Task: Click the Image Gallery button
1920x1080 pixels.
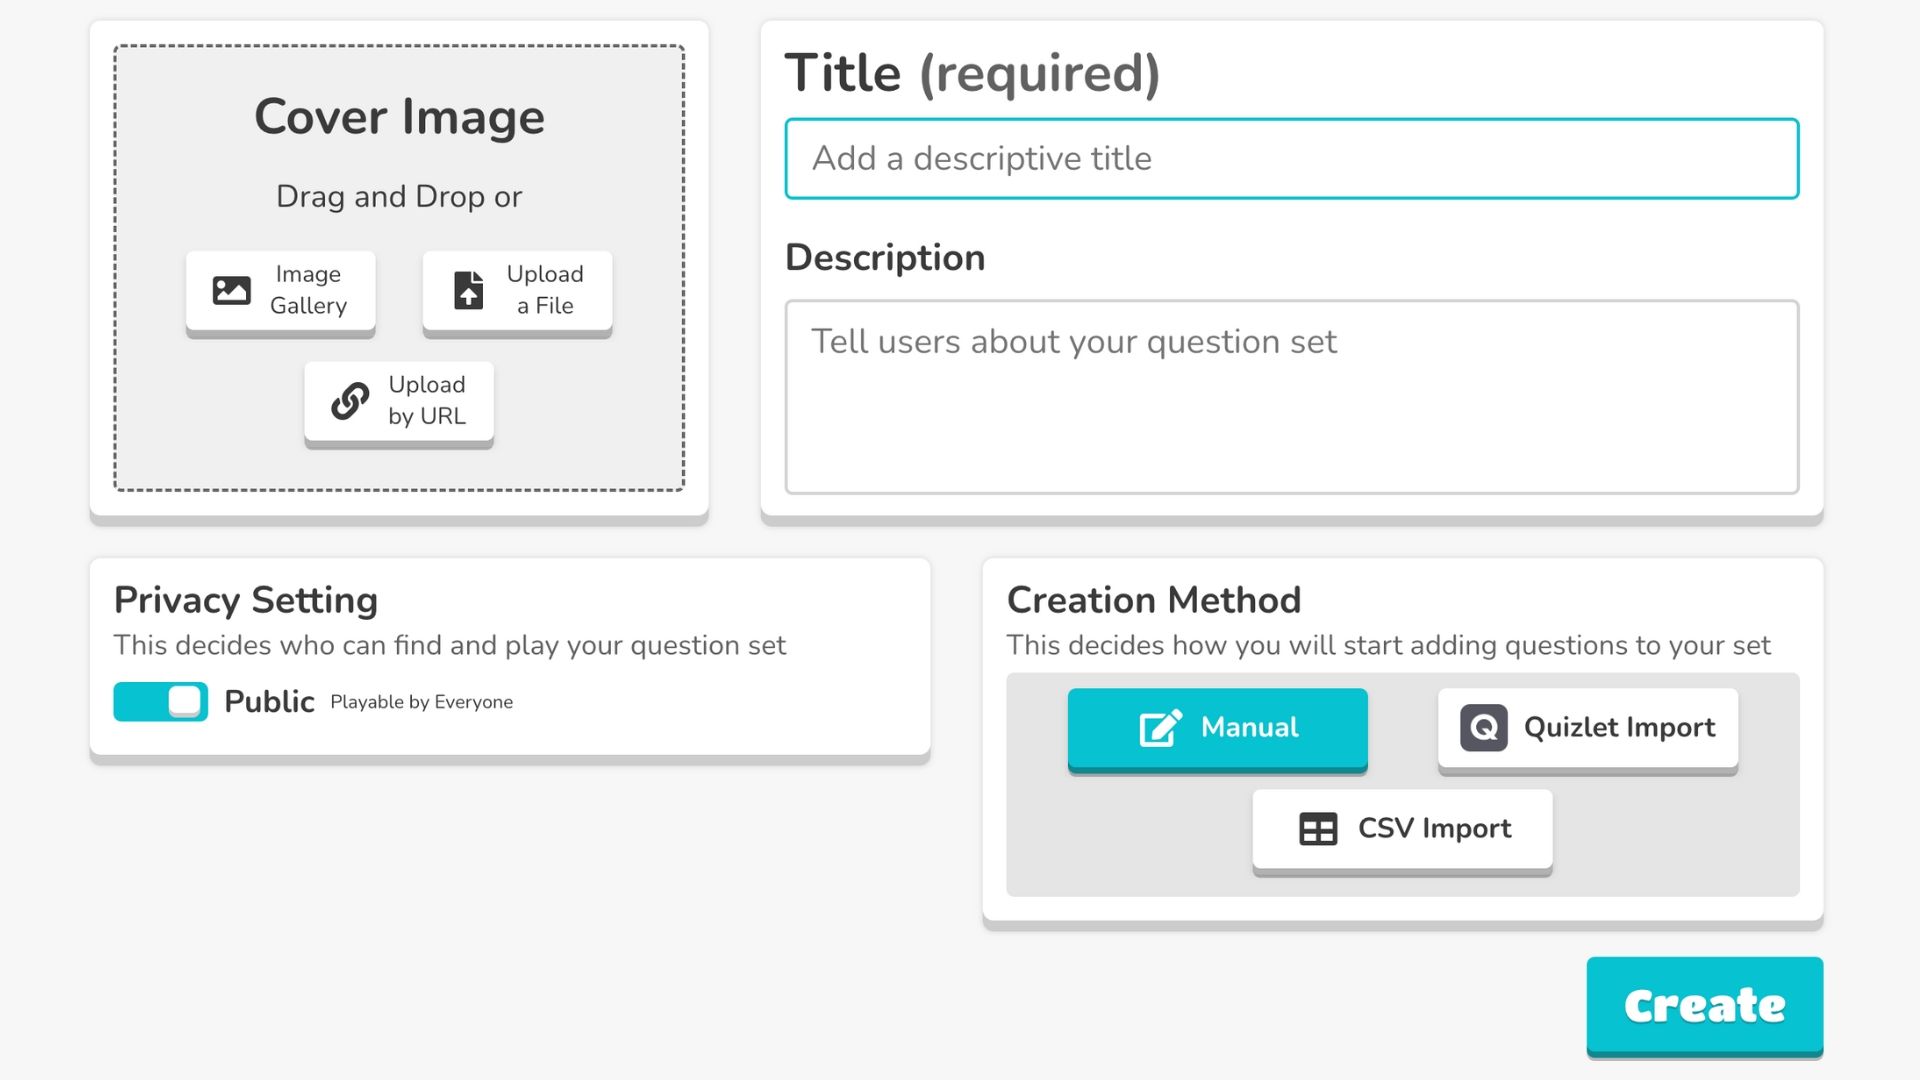Action: pos(281,287)
